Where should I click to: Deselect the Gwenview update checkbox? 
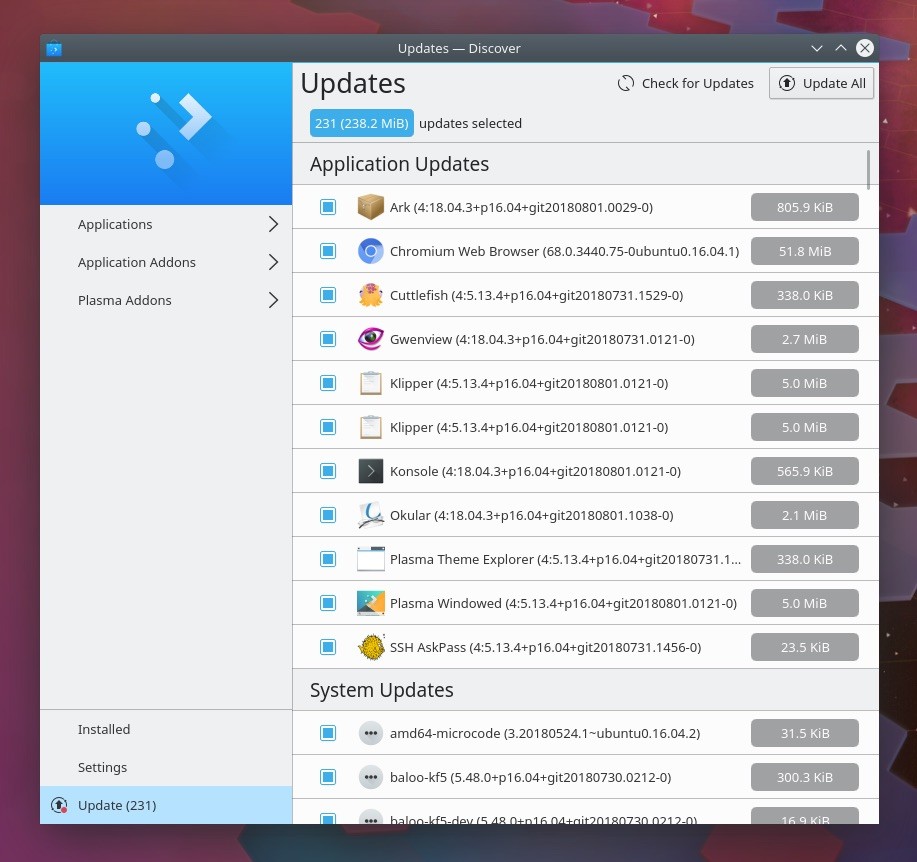click(328, 339)
